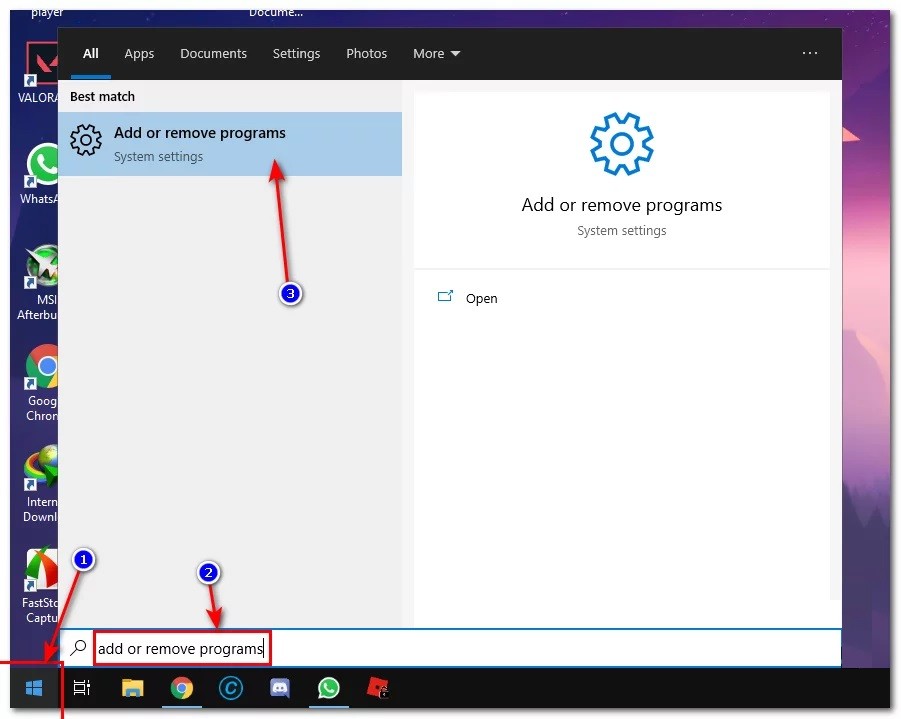This screenshot has height=719, width=901.
Task: Click the search text input field
Action: (x=451, y=648)
